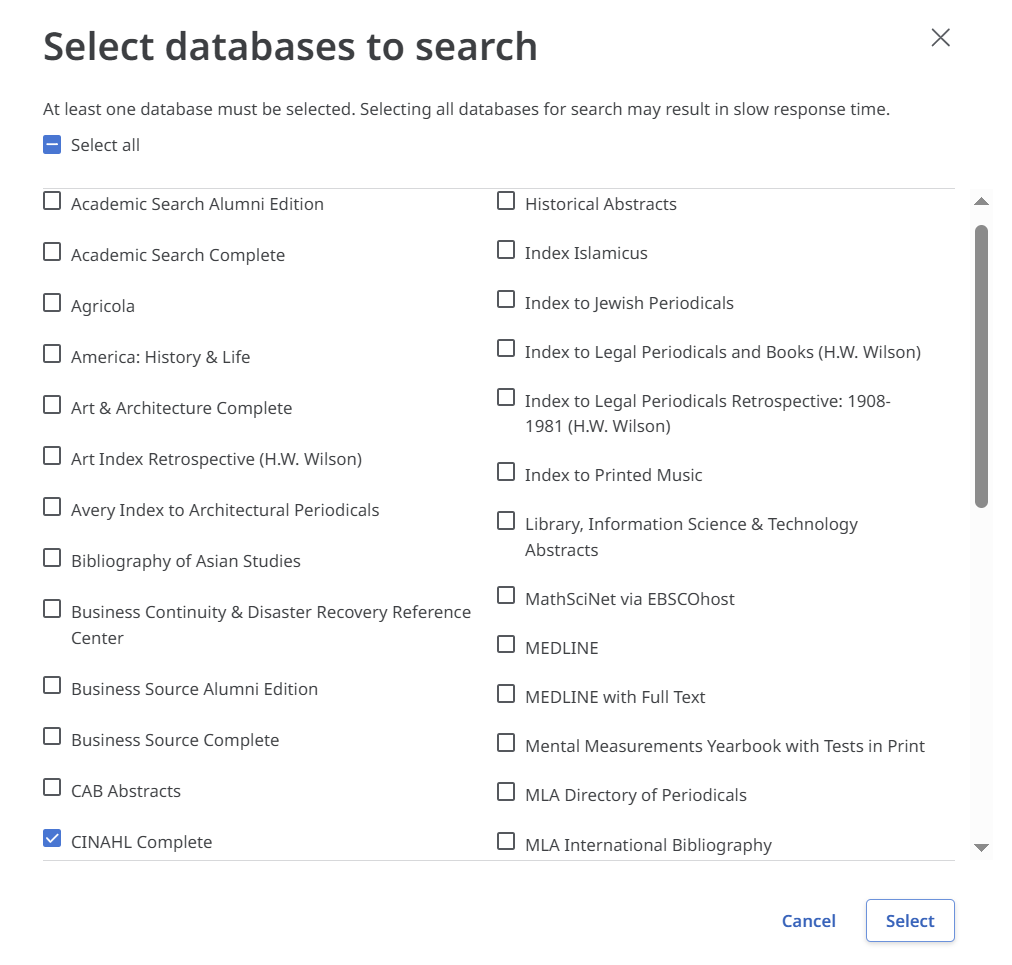Select MathSciNet via EBSCOhost checkbox

[506, 597]
